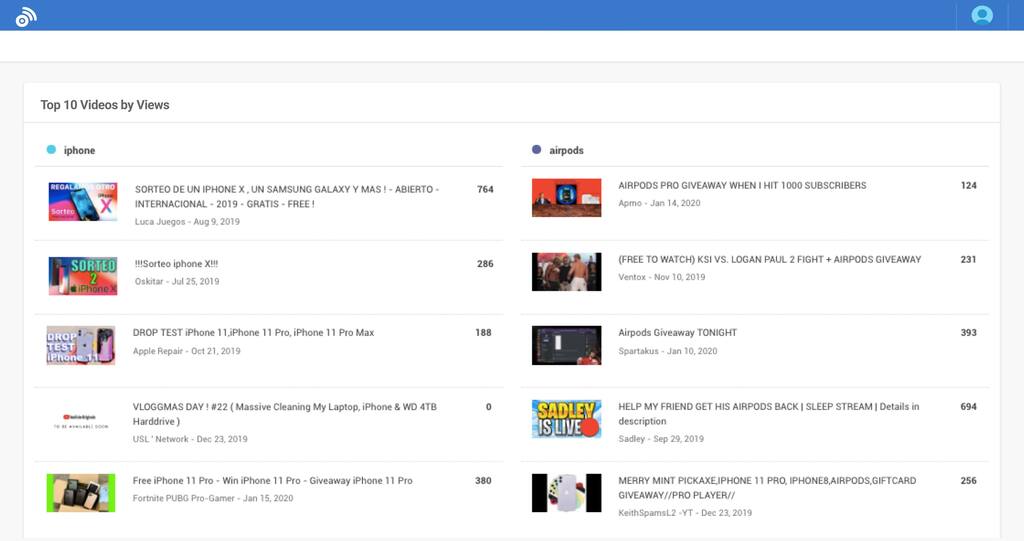Open the Sadley Is Live thumbnail
Screen dimensions: 1024x541
pos(566,419)
